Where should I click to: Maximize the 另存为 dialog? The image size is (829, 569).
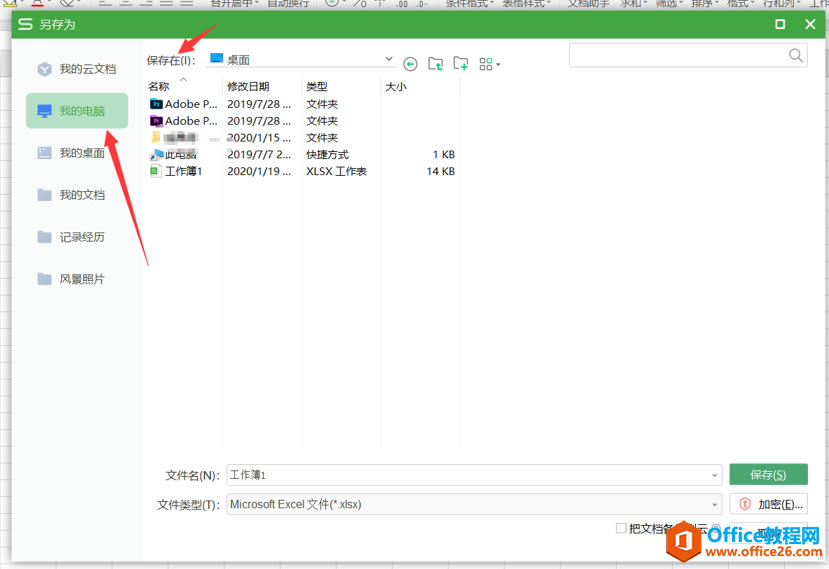coord(780,24)
